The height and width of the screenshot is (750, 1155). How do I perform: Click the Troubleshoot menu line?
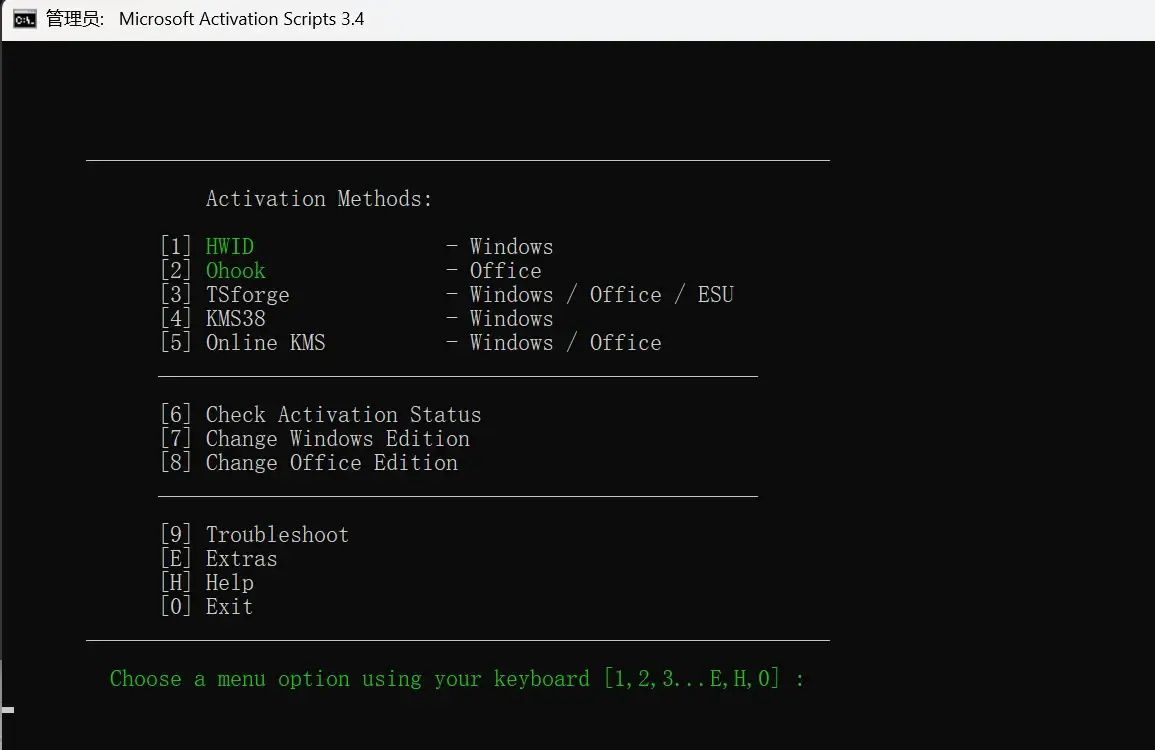[277, 535]
